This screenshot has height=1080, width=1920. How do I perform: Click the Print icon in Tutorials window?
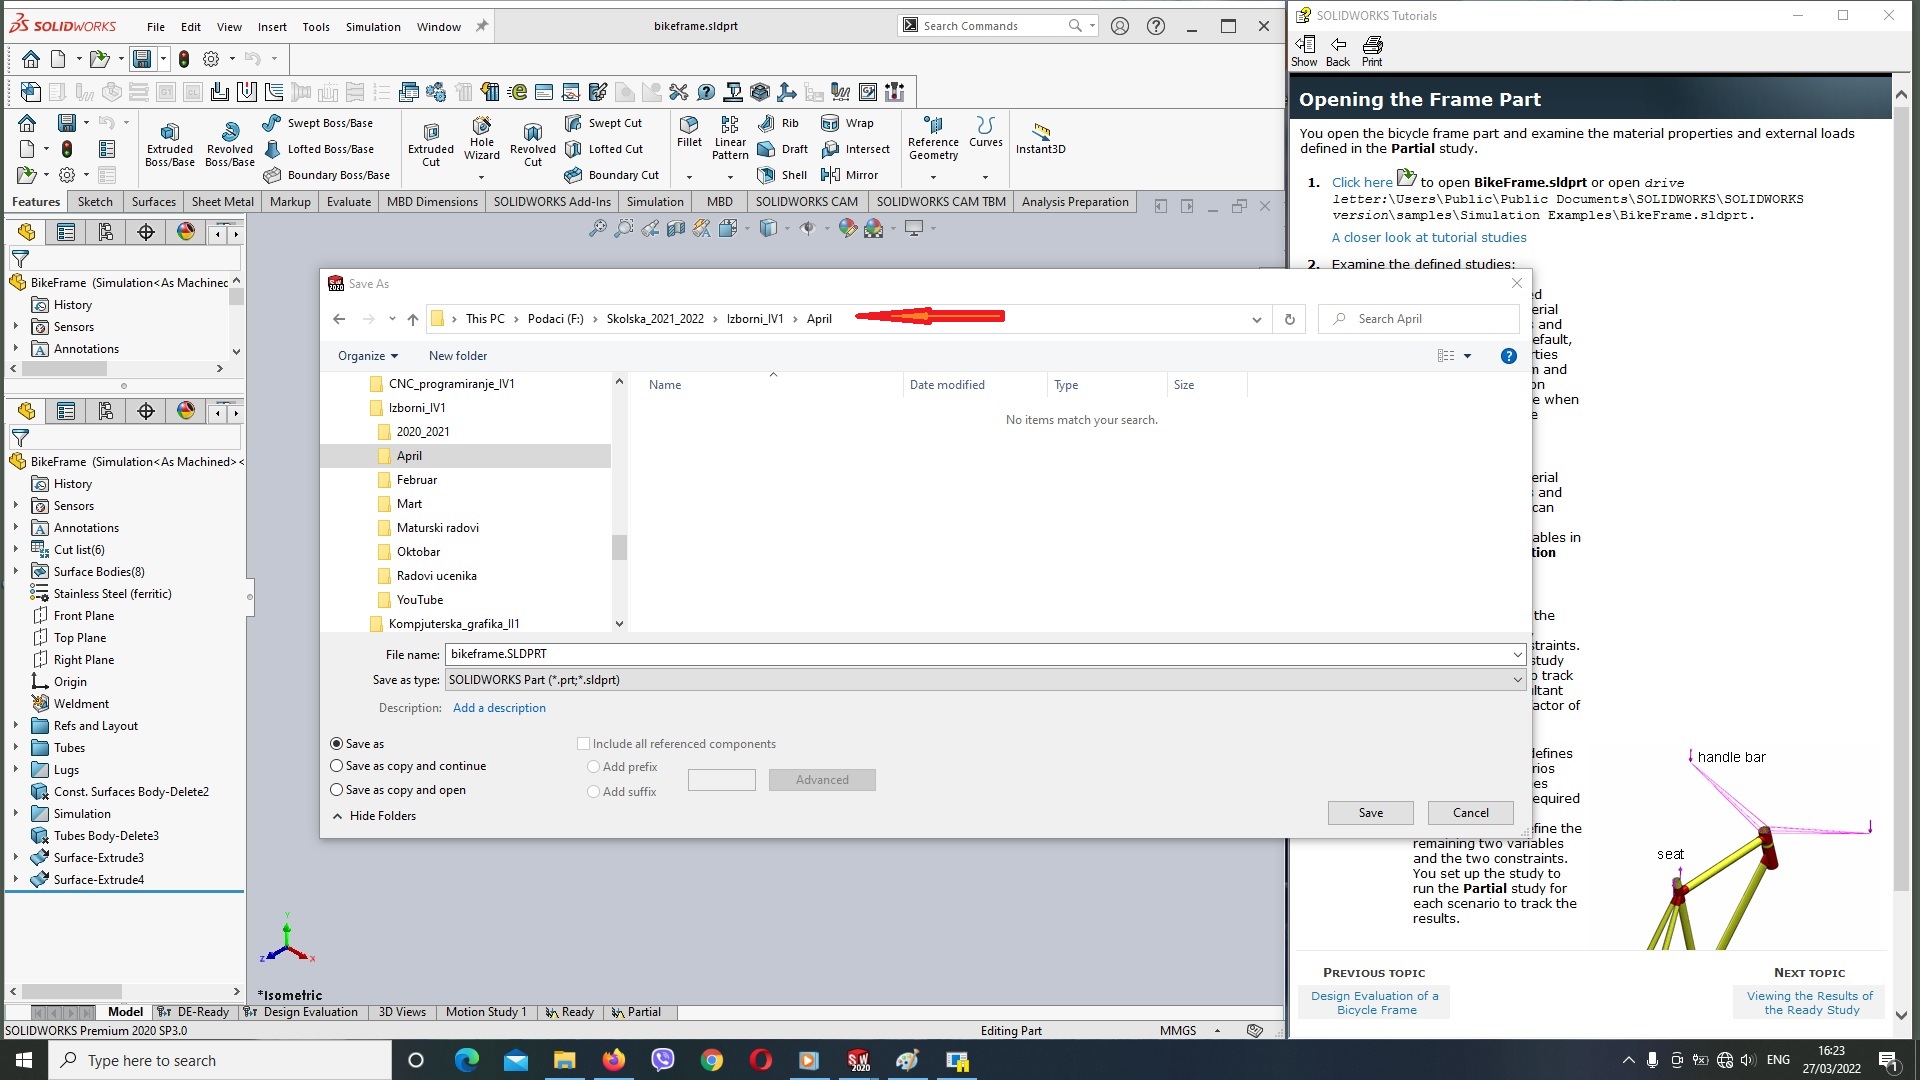(x=1372, y=51)
